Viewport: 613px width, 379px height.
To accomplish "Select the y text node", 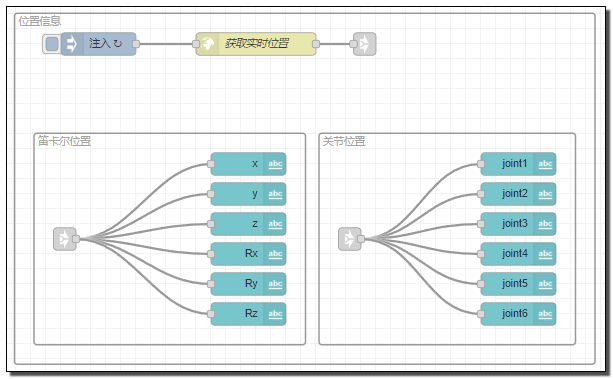I will (x=248, y=194).
